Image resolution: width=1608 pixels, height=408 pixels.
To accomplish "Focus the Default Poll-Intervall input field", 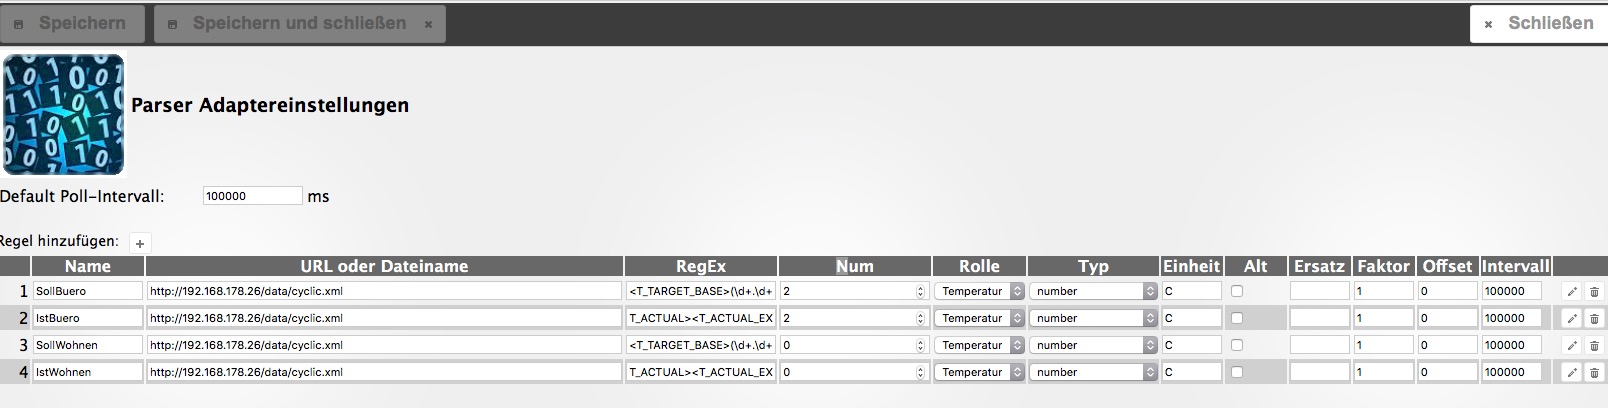I will point(252,196).
